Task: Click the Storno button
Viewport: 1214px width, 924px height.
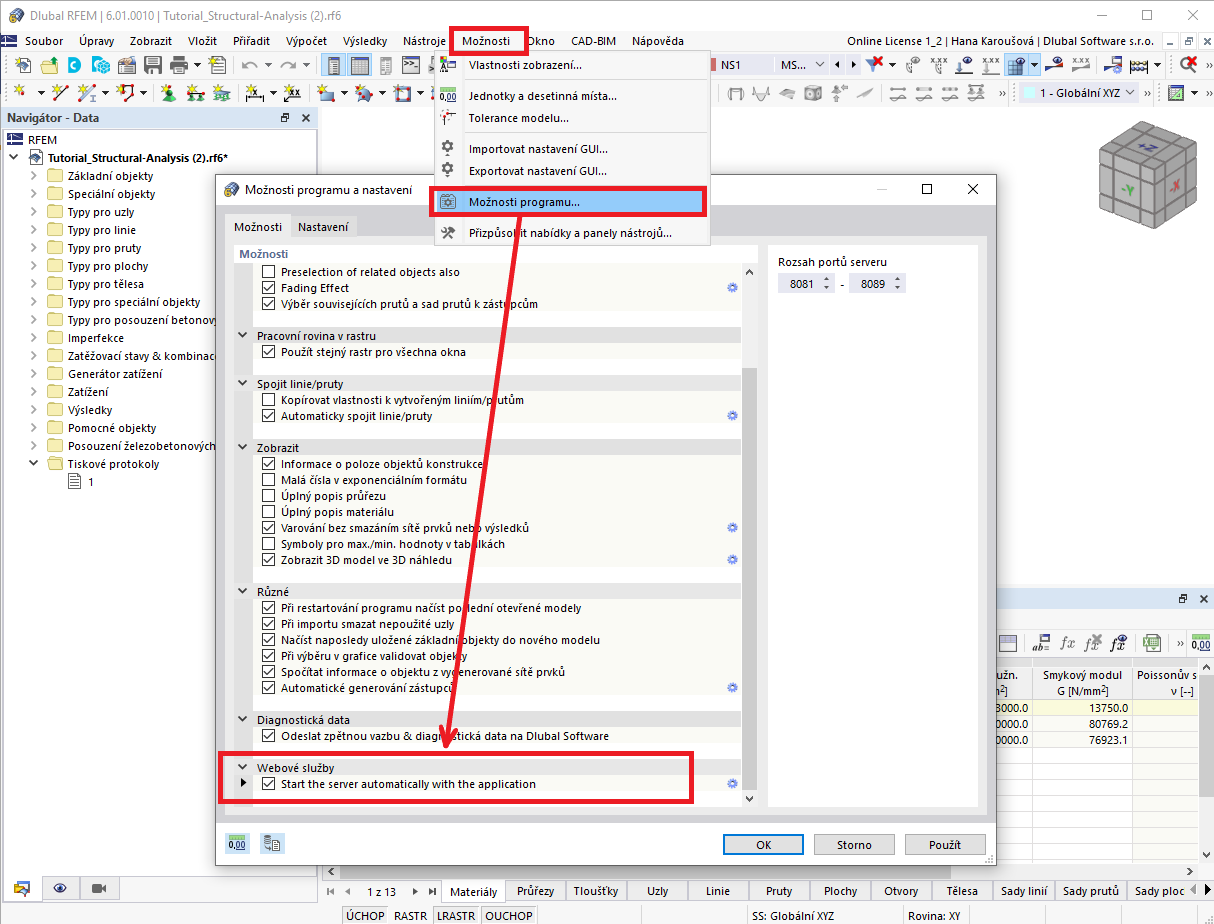Action: [x=853, y=844]
